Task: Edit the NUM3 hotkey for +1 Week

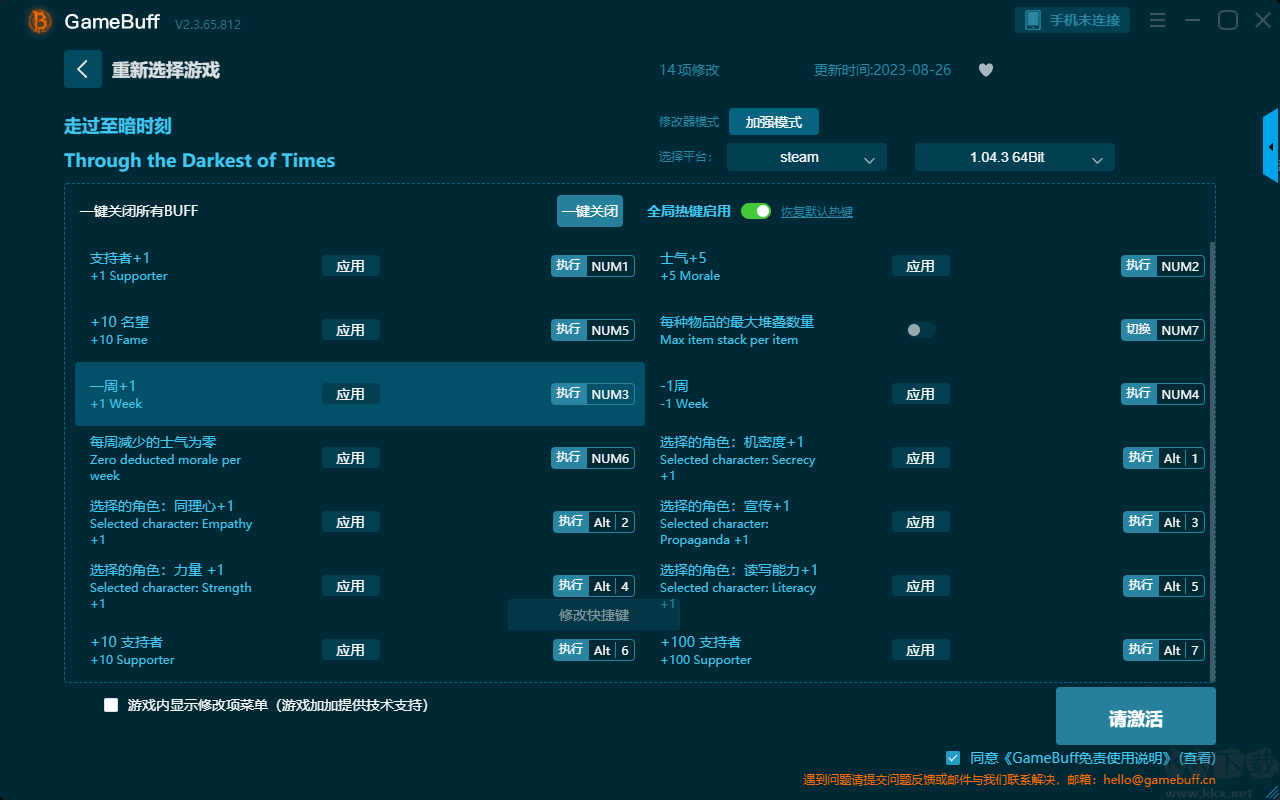Action: coord(610,394)
